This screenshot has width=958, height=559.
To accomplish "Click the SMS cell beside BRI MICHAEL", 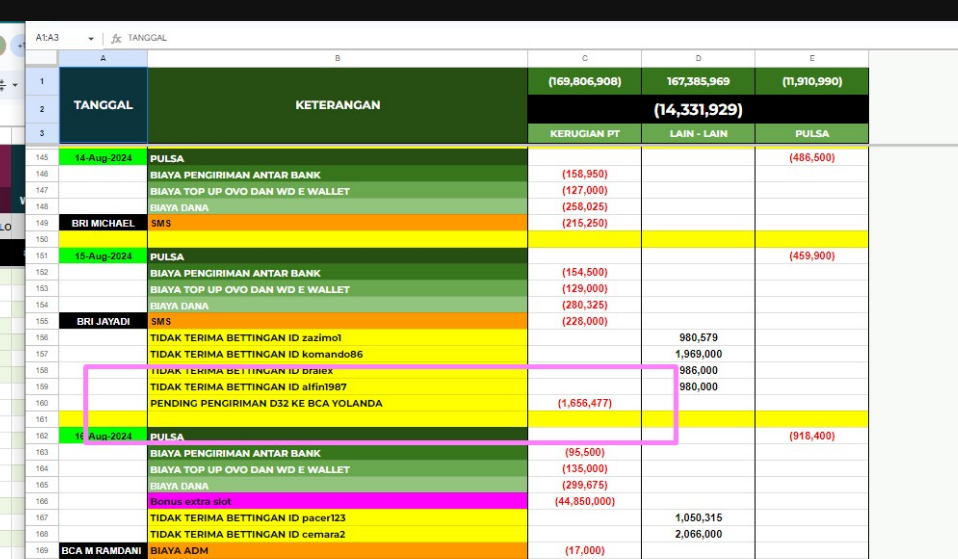I will (x=337, y=223).
